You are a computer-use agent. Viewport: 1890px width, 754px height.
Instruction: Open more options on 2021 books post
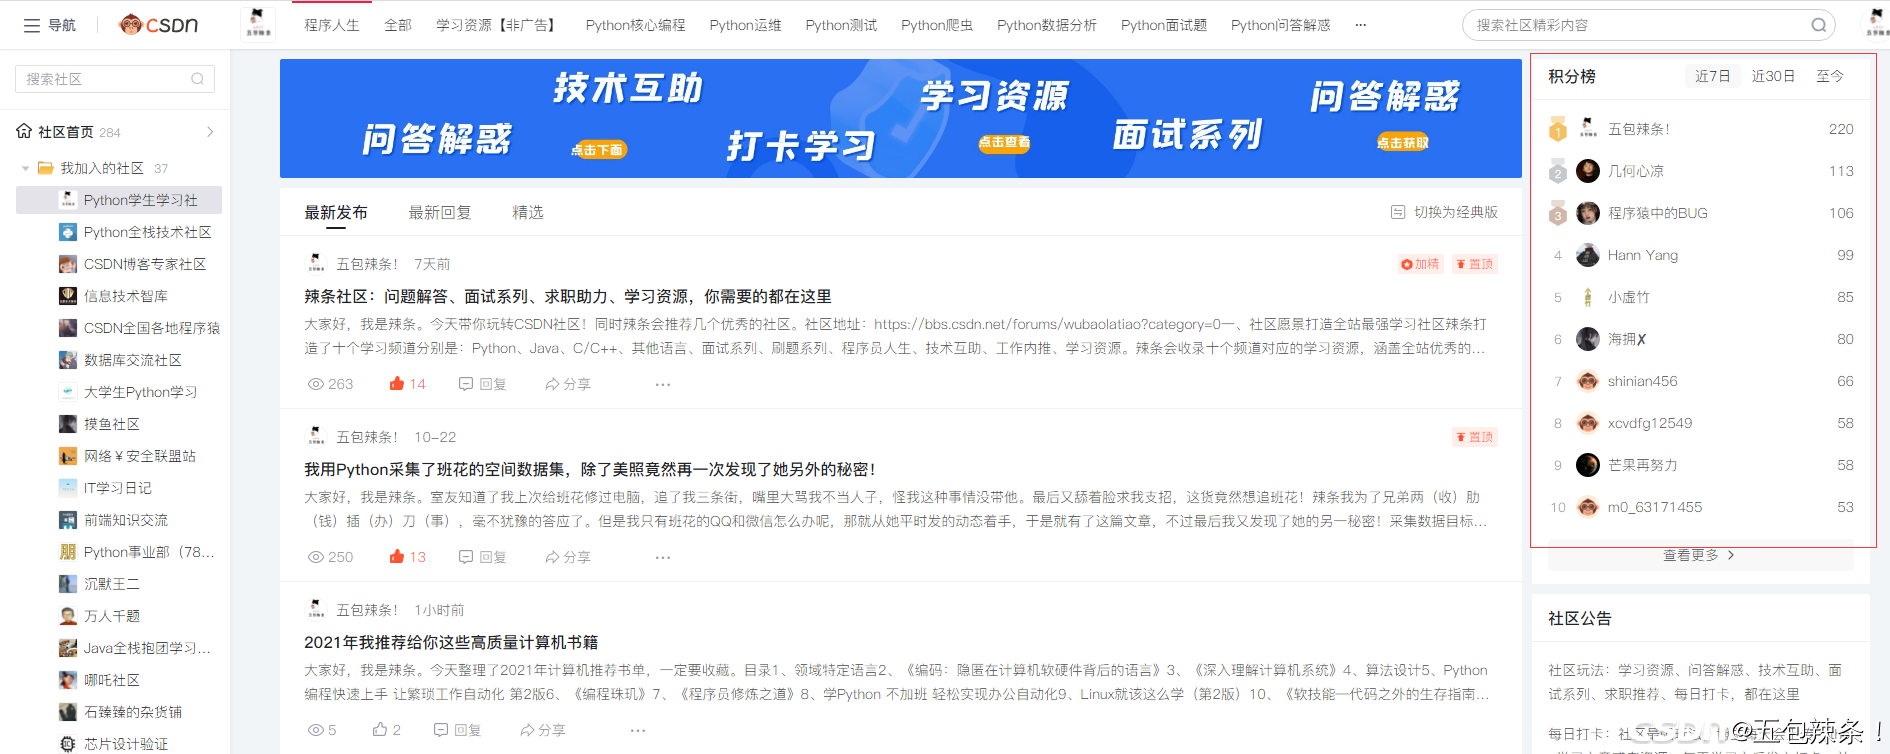638,730
